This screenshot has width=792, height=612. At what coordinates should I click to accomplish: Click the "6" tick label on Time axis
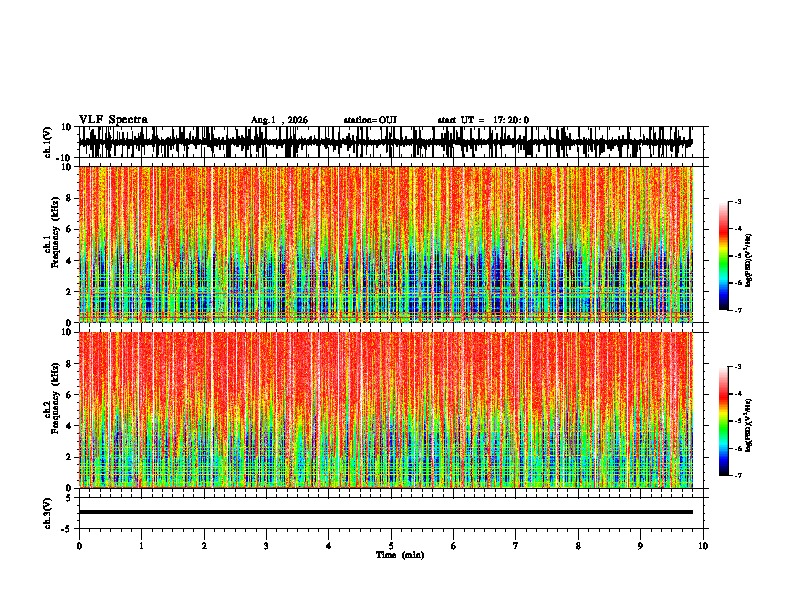pos(454,546)
